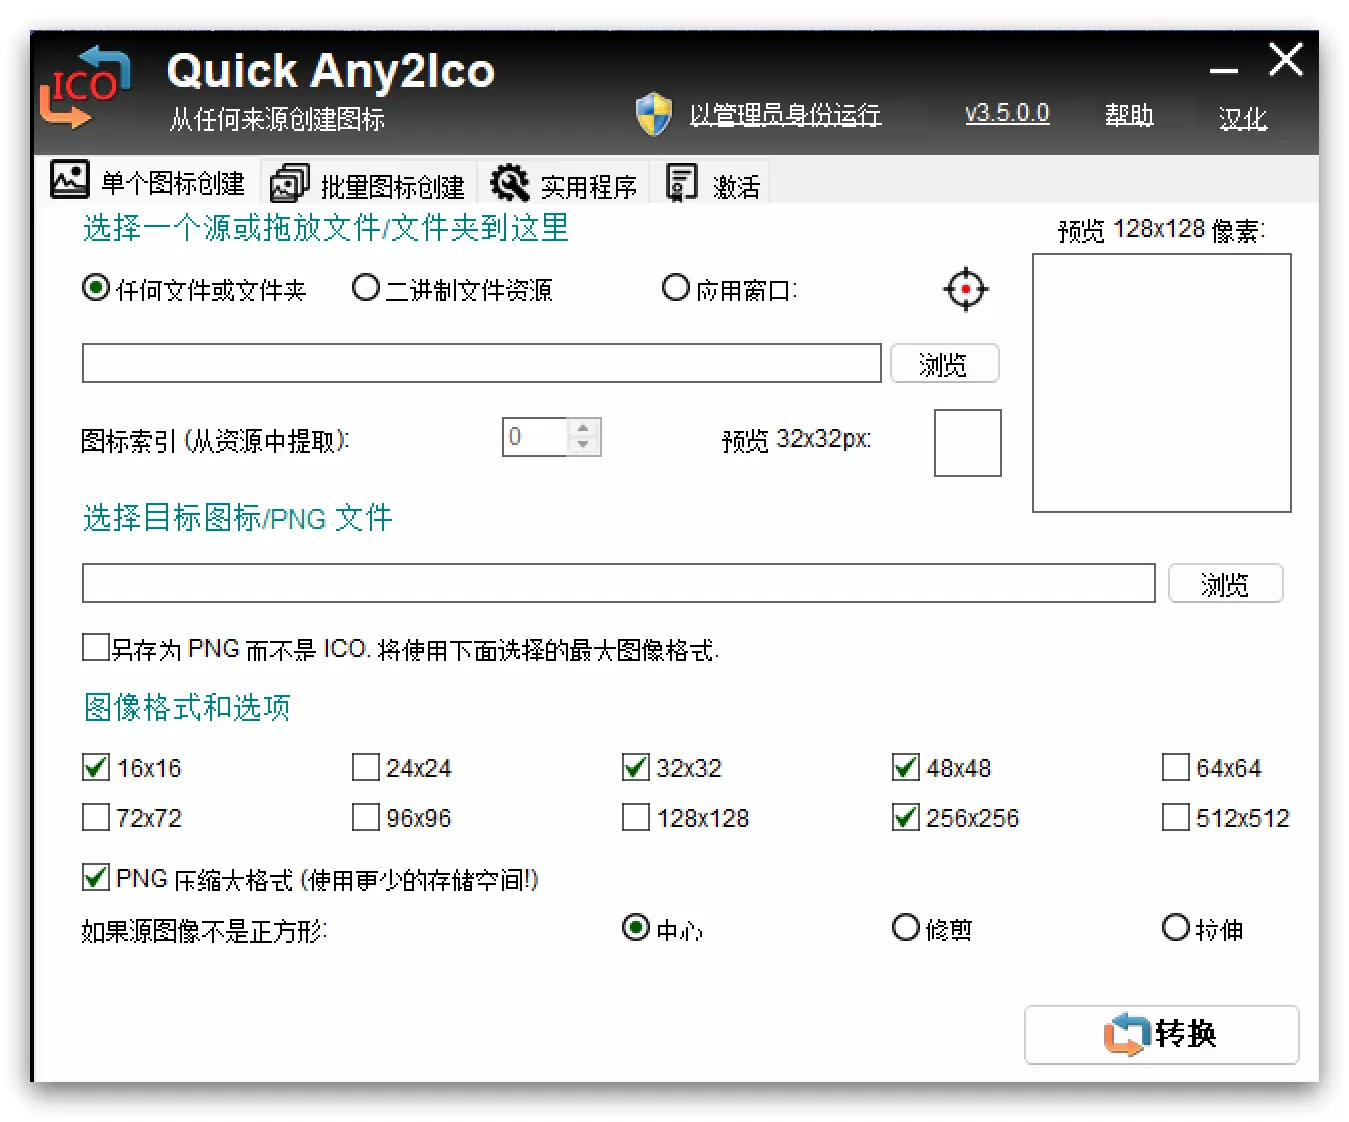
Task: Click the source file path input field
Action: pyautogui.click(x=481, y=363)
